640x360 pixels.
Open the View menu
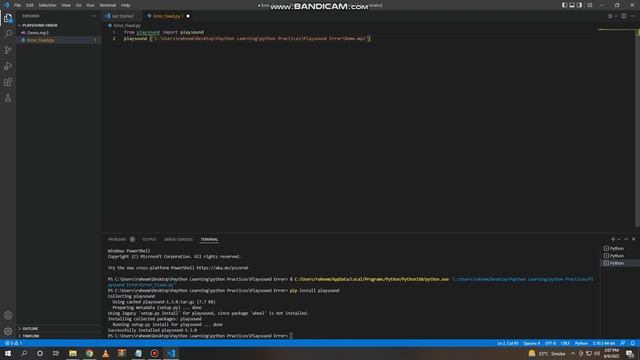click(x=66, y=5)
